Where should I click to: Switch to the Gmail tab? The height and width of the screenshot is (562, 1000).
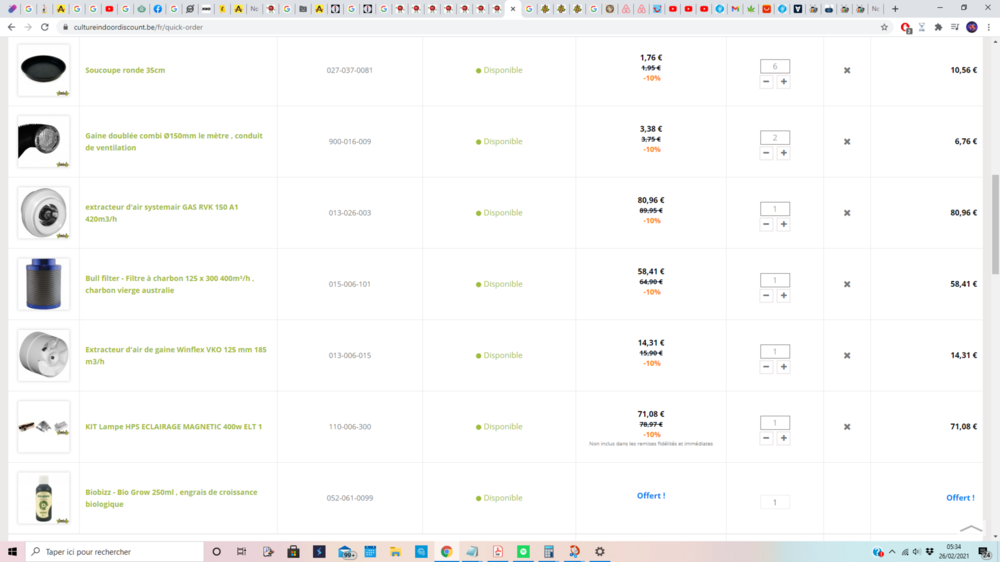coord(735,9)
